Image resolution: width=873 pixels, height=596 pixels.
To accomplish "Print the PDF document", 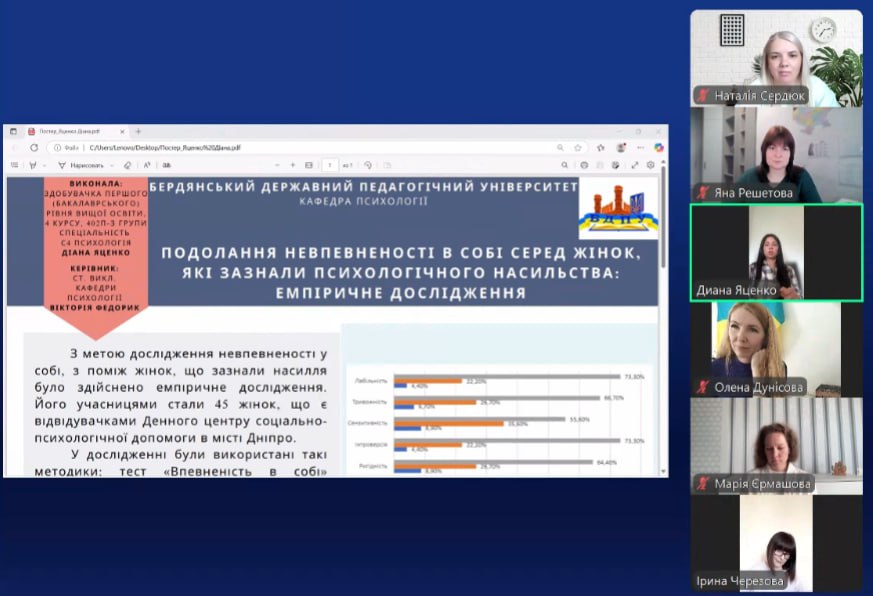I will [x=584, y=165].
